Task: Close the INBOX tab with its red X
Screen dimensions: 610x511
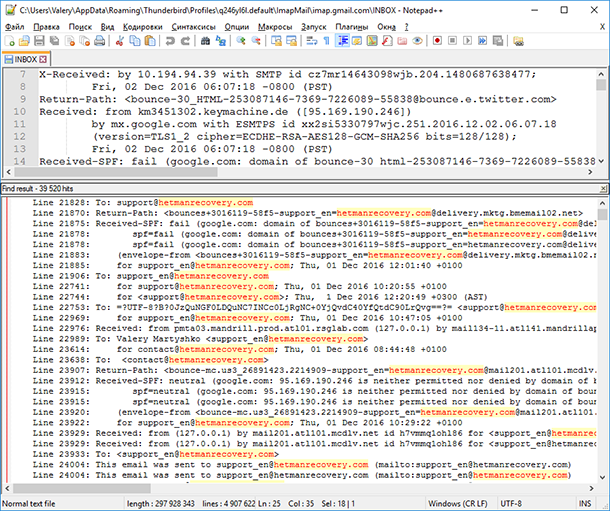Action: click(43, 60)
